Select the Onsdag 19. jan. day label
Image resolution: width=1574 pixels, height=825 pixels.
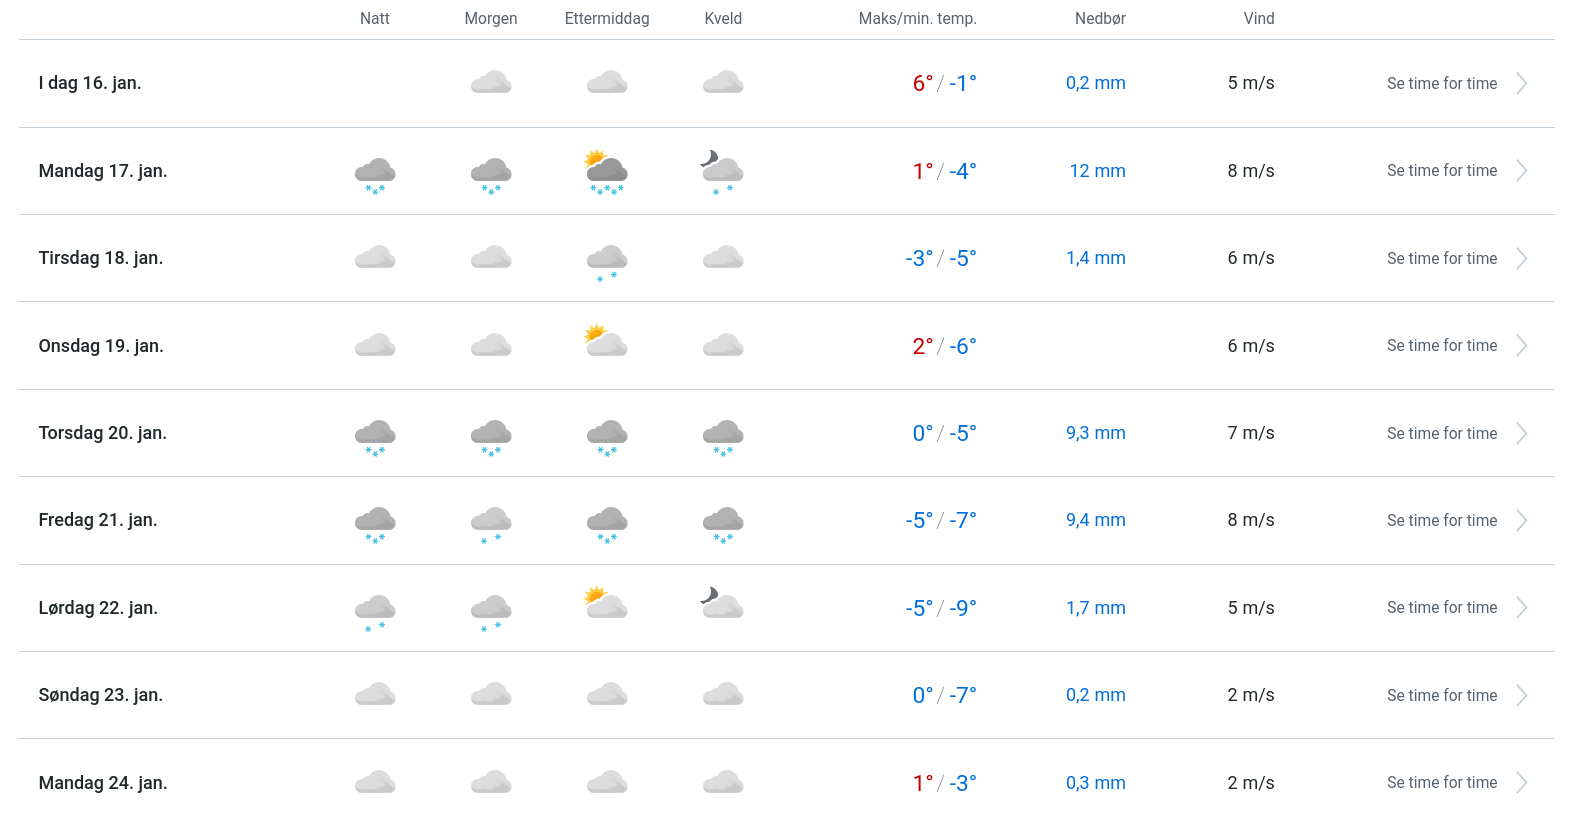[x=101, y=346]
